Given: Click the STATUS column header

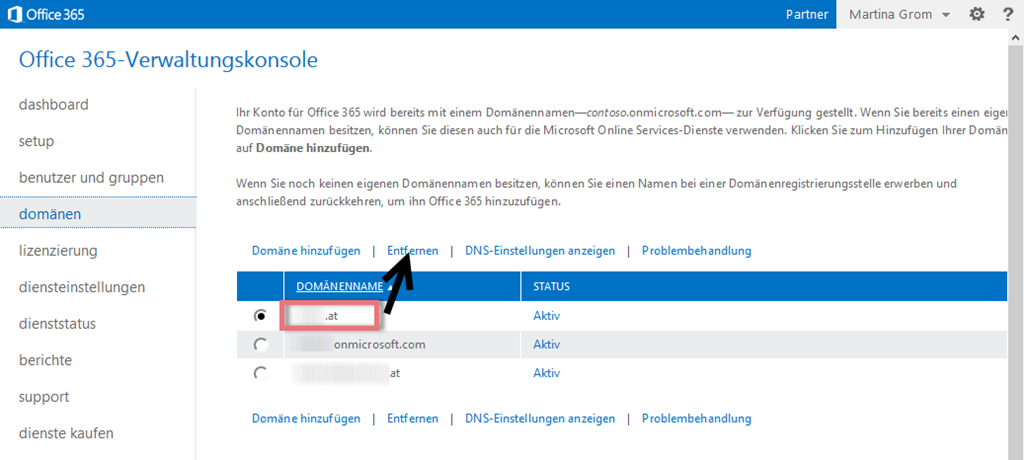Looking at the screenshot, I should click(x=552, y=286).
